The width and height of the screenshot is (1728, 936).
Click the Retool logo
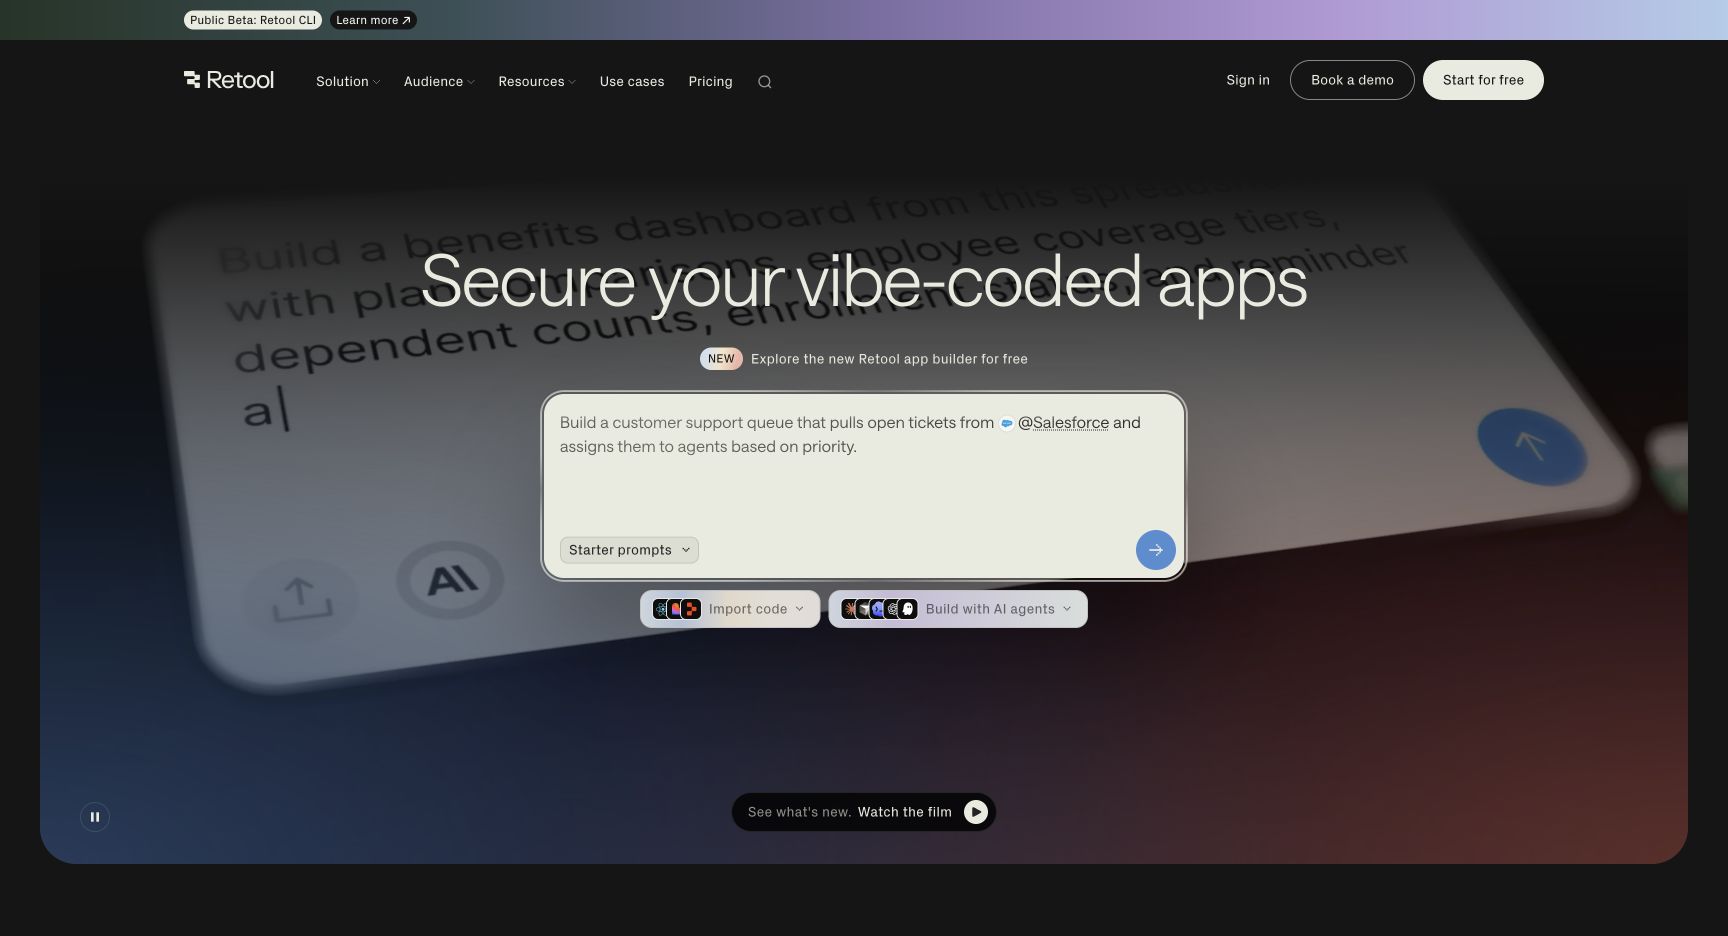tap(229, 80)
